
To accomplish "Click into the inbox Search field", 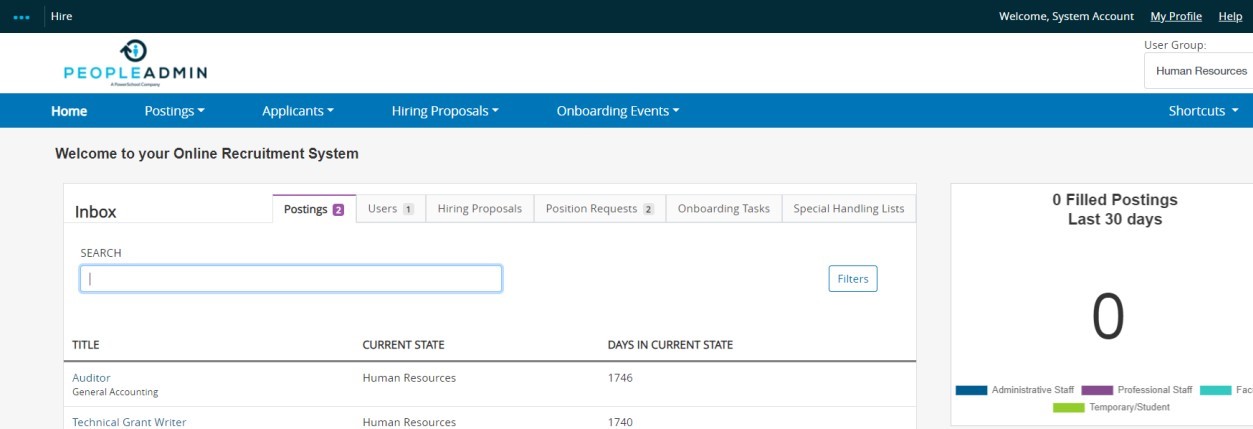I will (290, 279).
